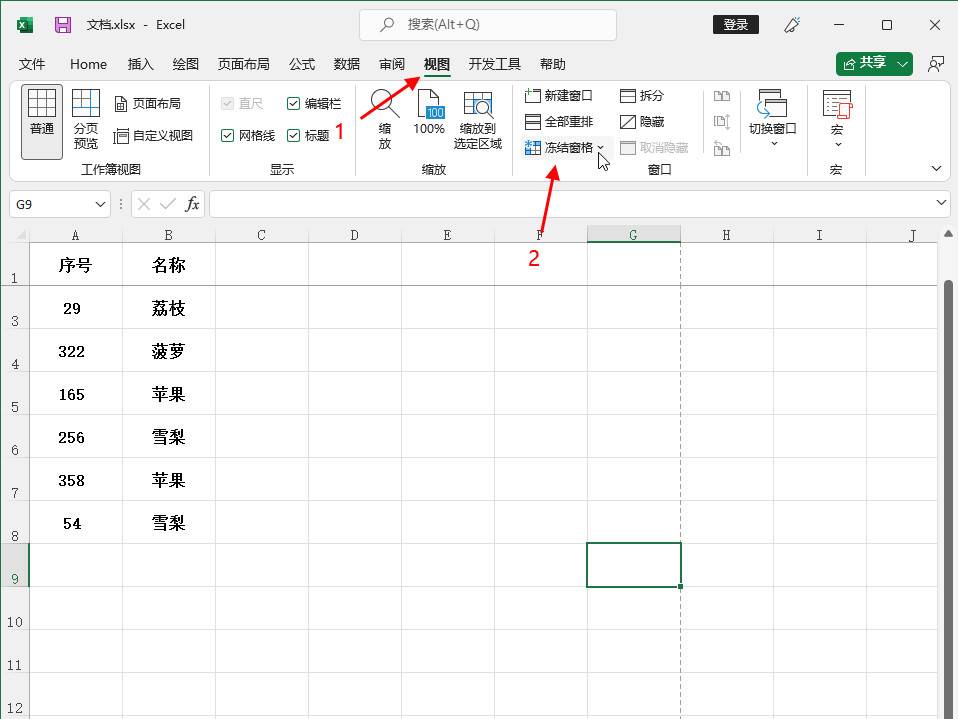
Task: Switch to the Formulas (公式) tab
Action: tap(302, 64)
